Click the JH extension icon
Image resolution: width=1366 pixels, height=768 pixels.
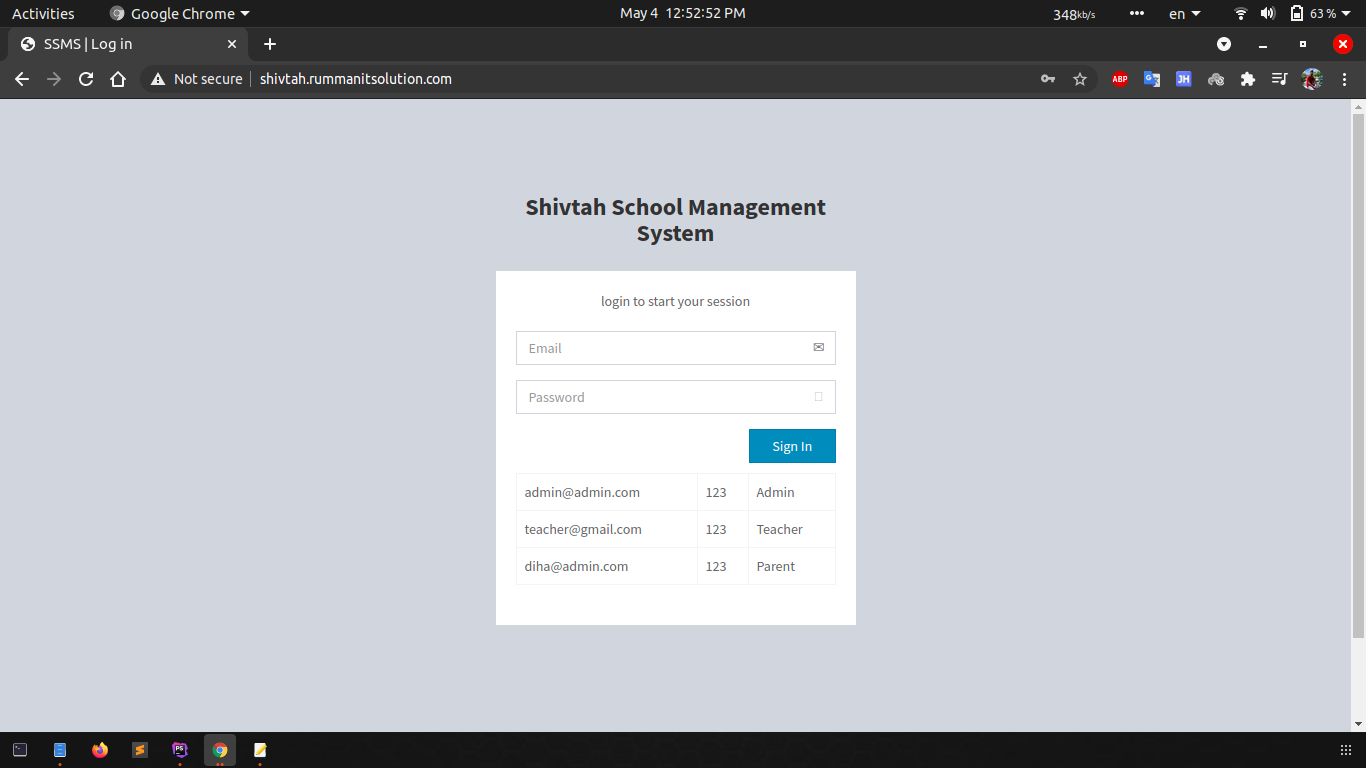pos(1183,79)
